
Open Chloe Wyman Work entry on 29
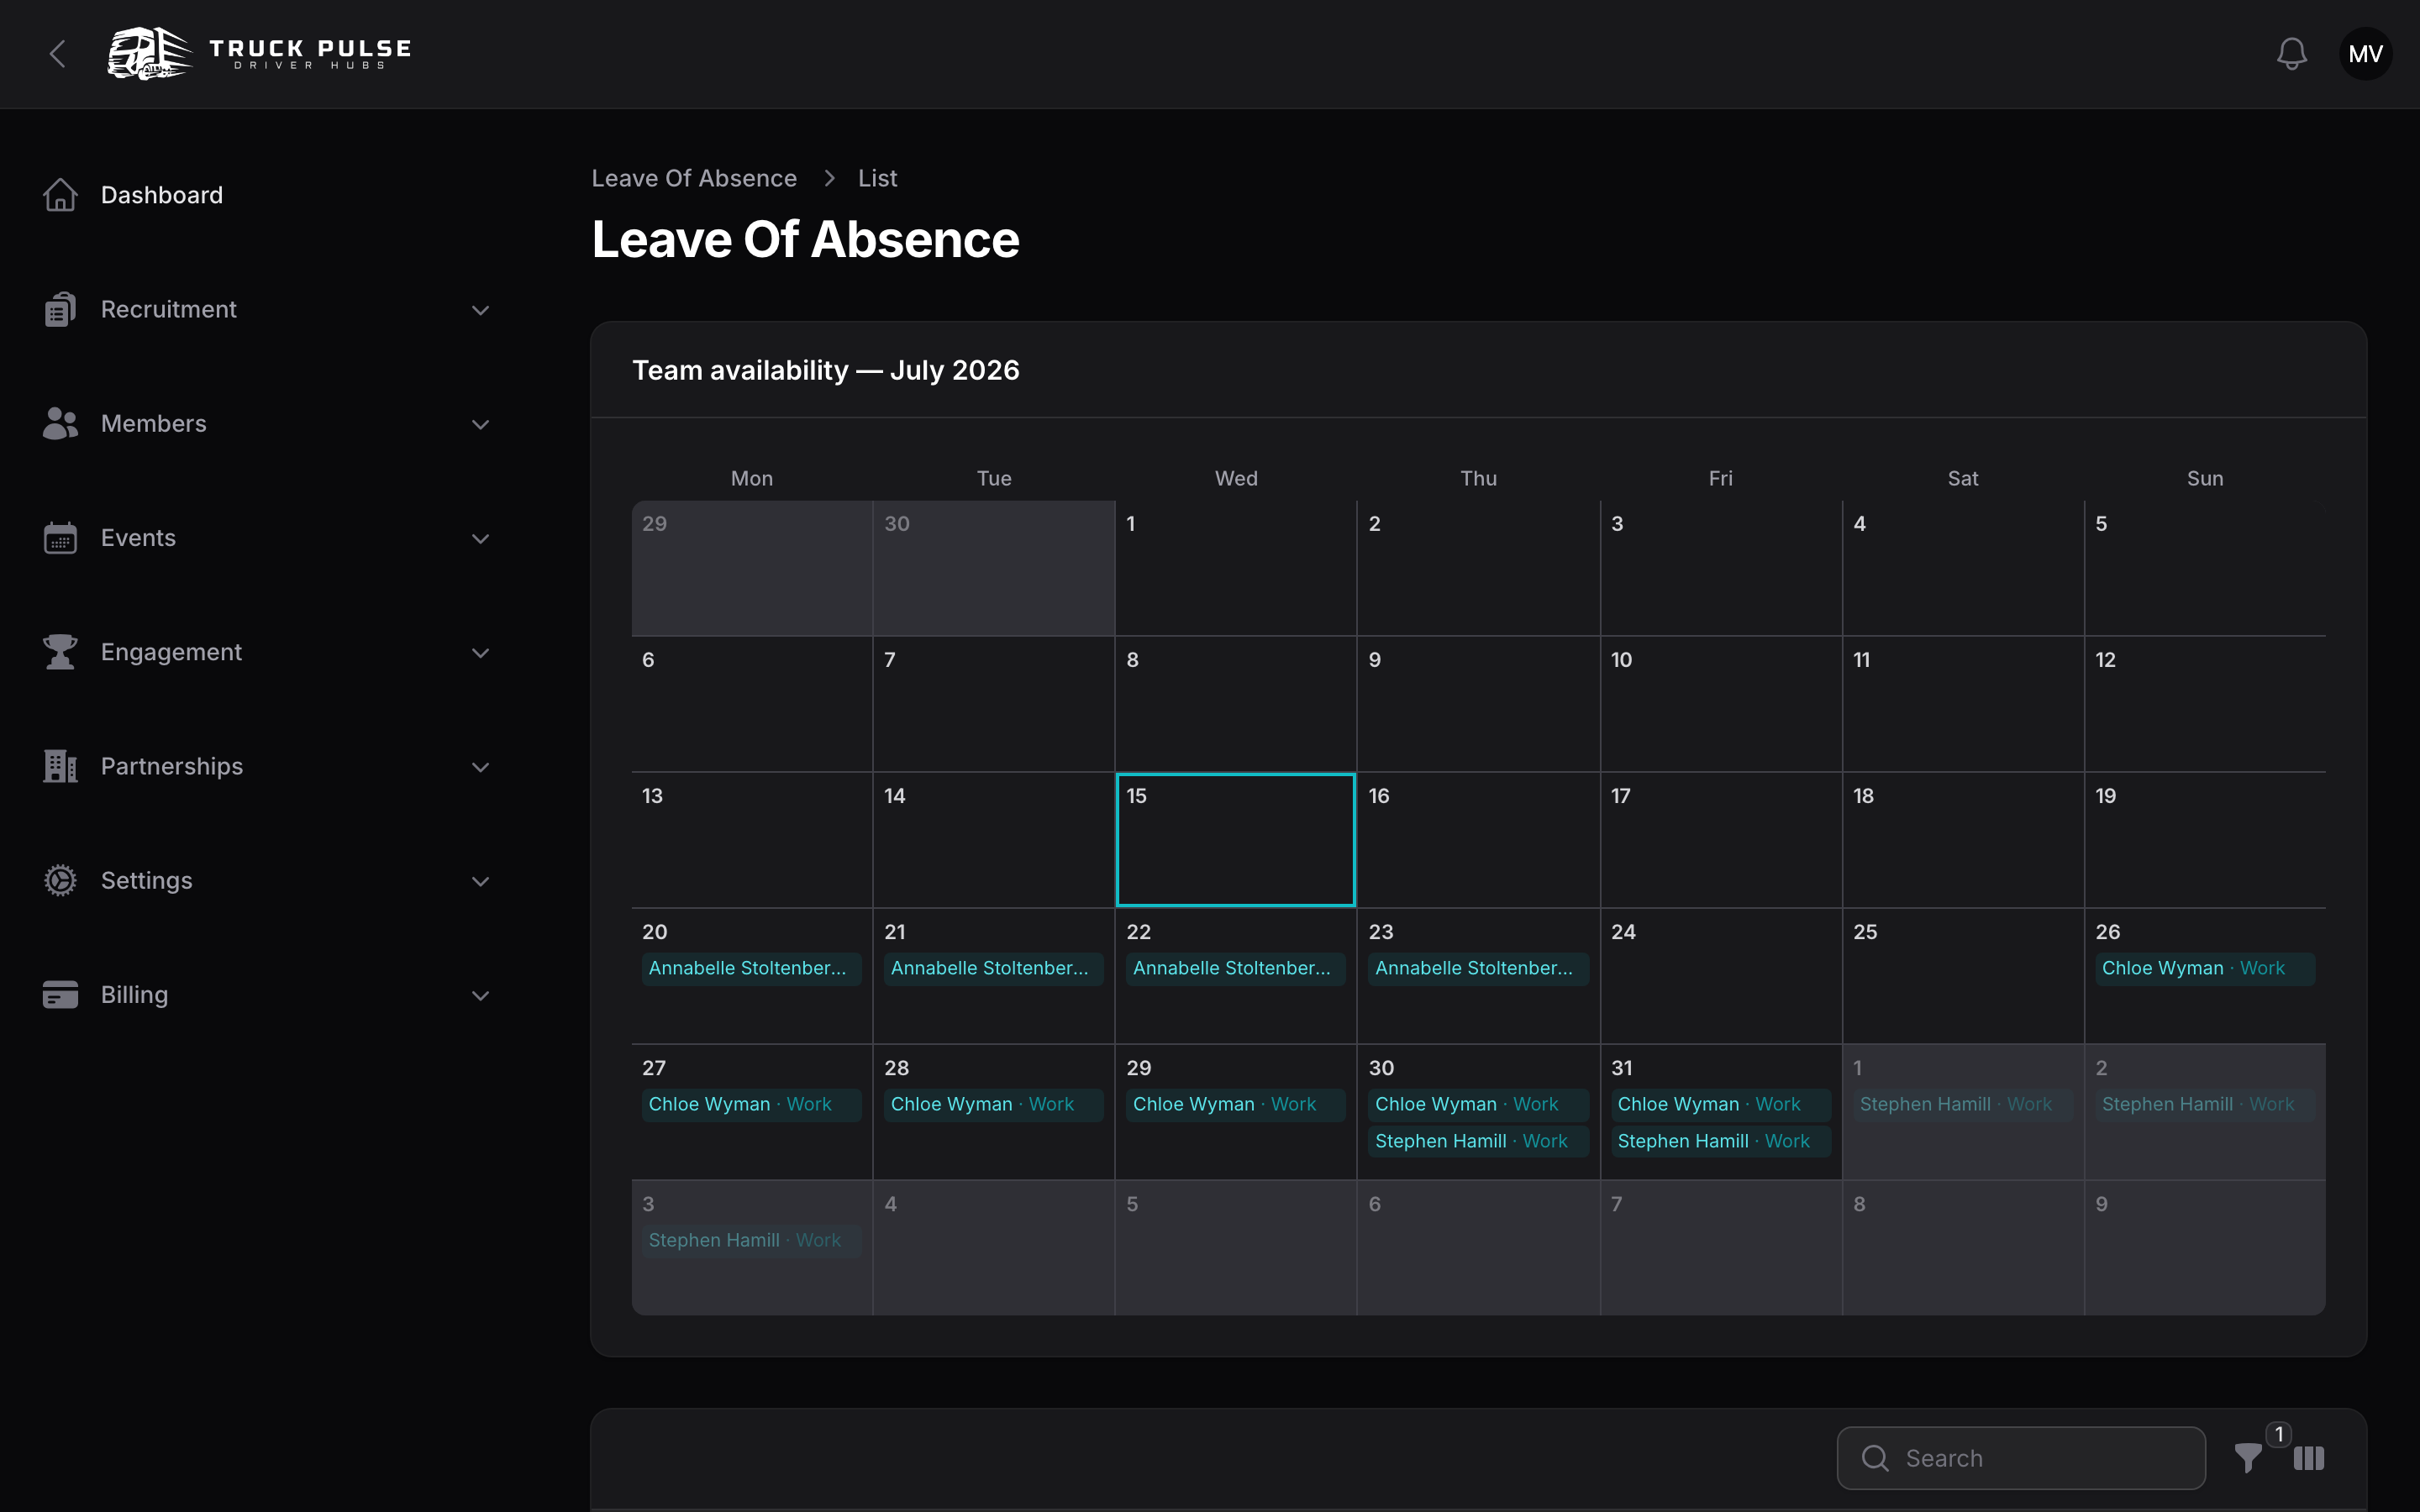(x=1235, y=1104)
